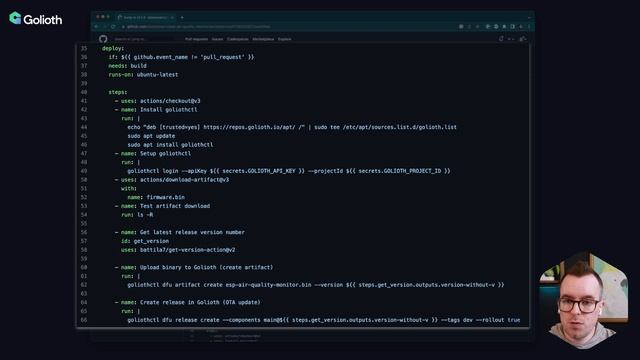Click the browser address bar URL
The width and height of the screenshot is (640, 360).
(198, 27)
